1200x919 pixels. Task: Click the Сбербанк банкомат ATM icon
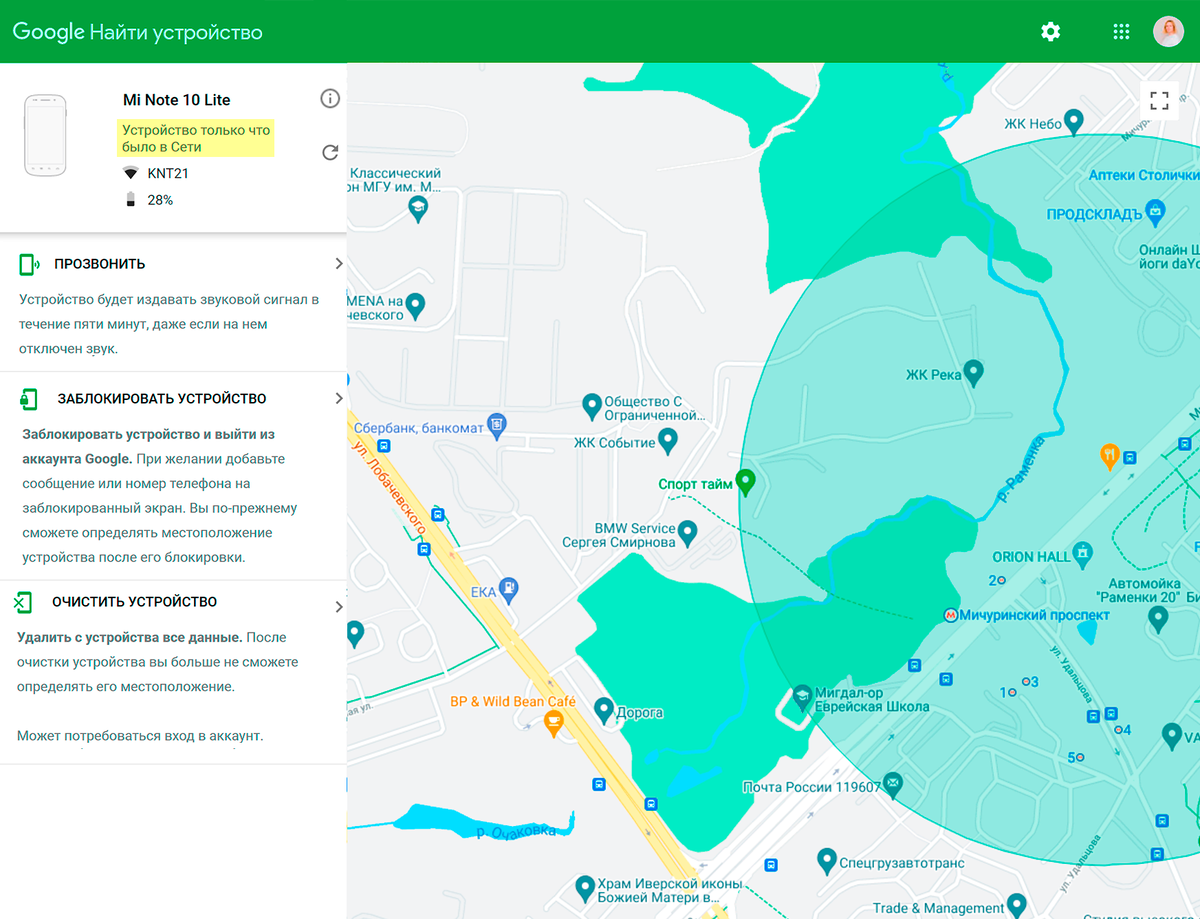pyautogui.click(x=497, y=426)
